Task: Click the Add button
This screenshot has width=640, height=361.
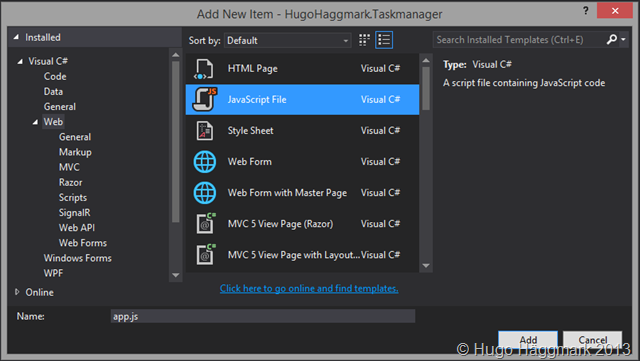Action: 528,340
